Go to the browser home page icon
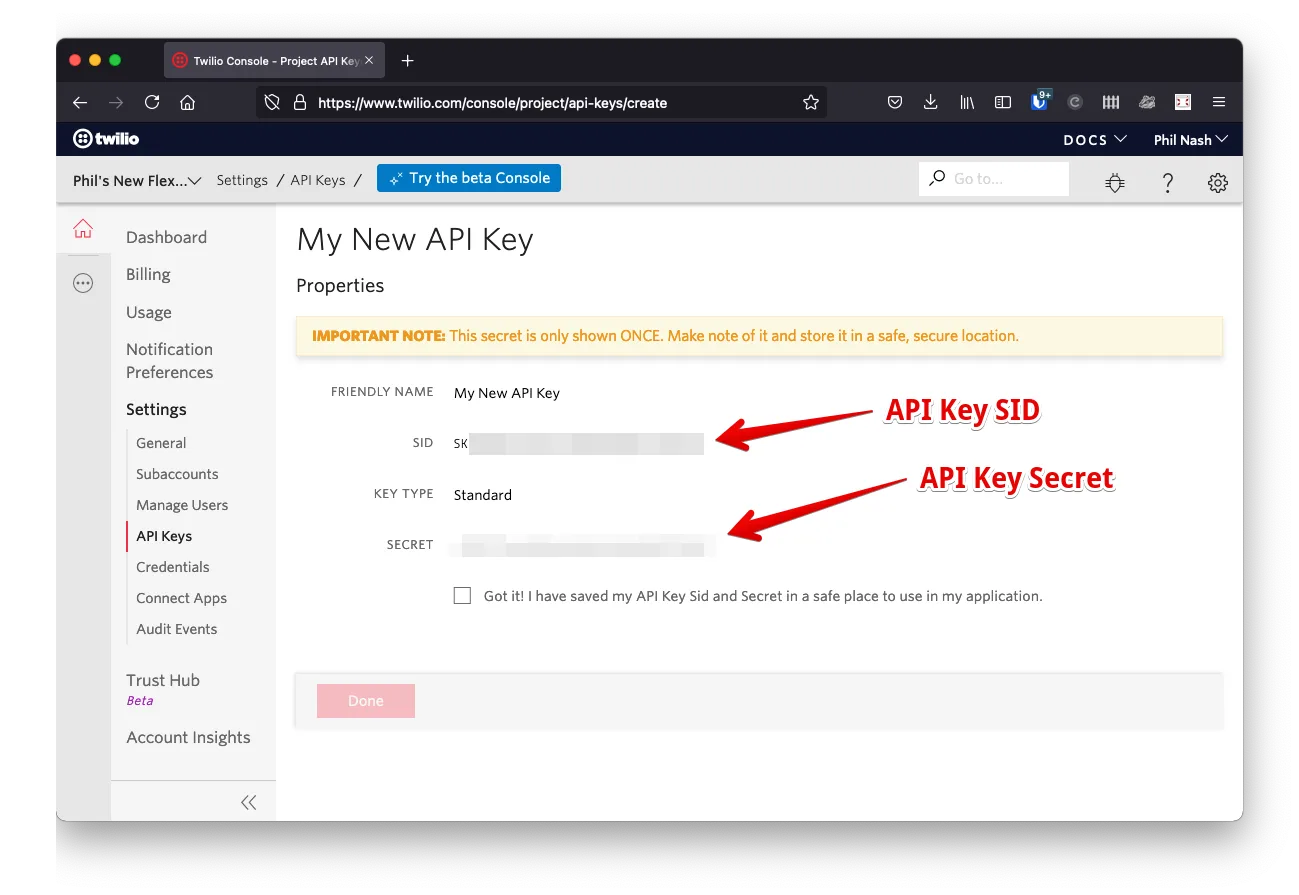 tap(187, 102)
